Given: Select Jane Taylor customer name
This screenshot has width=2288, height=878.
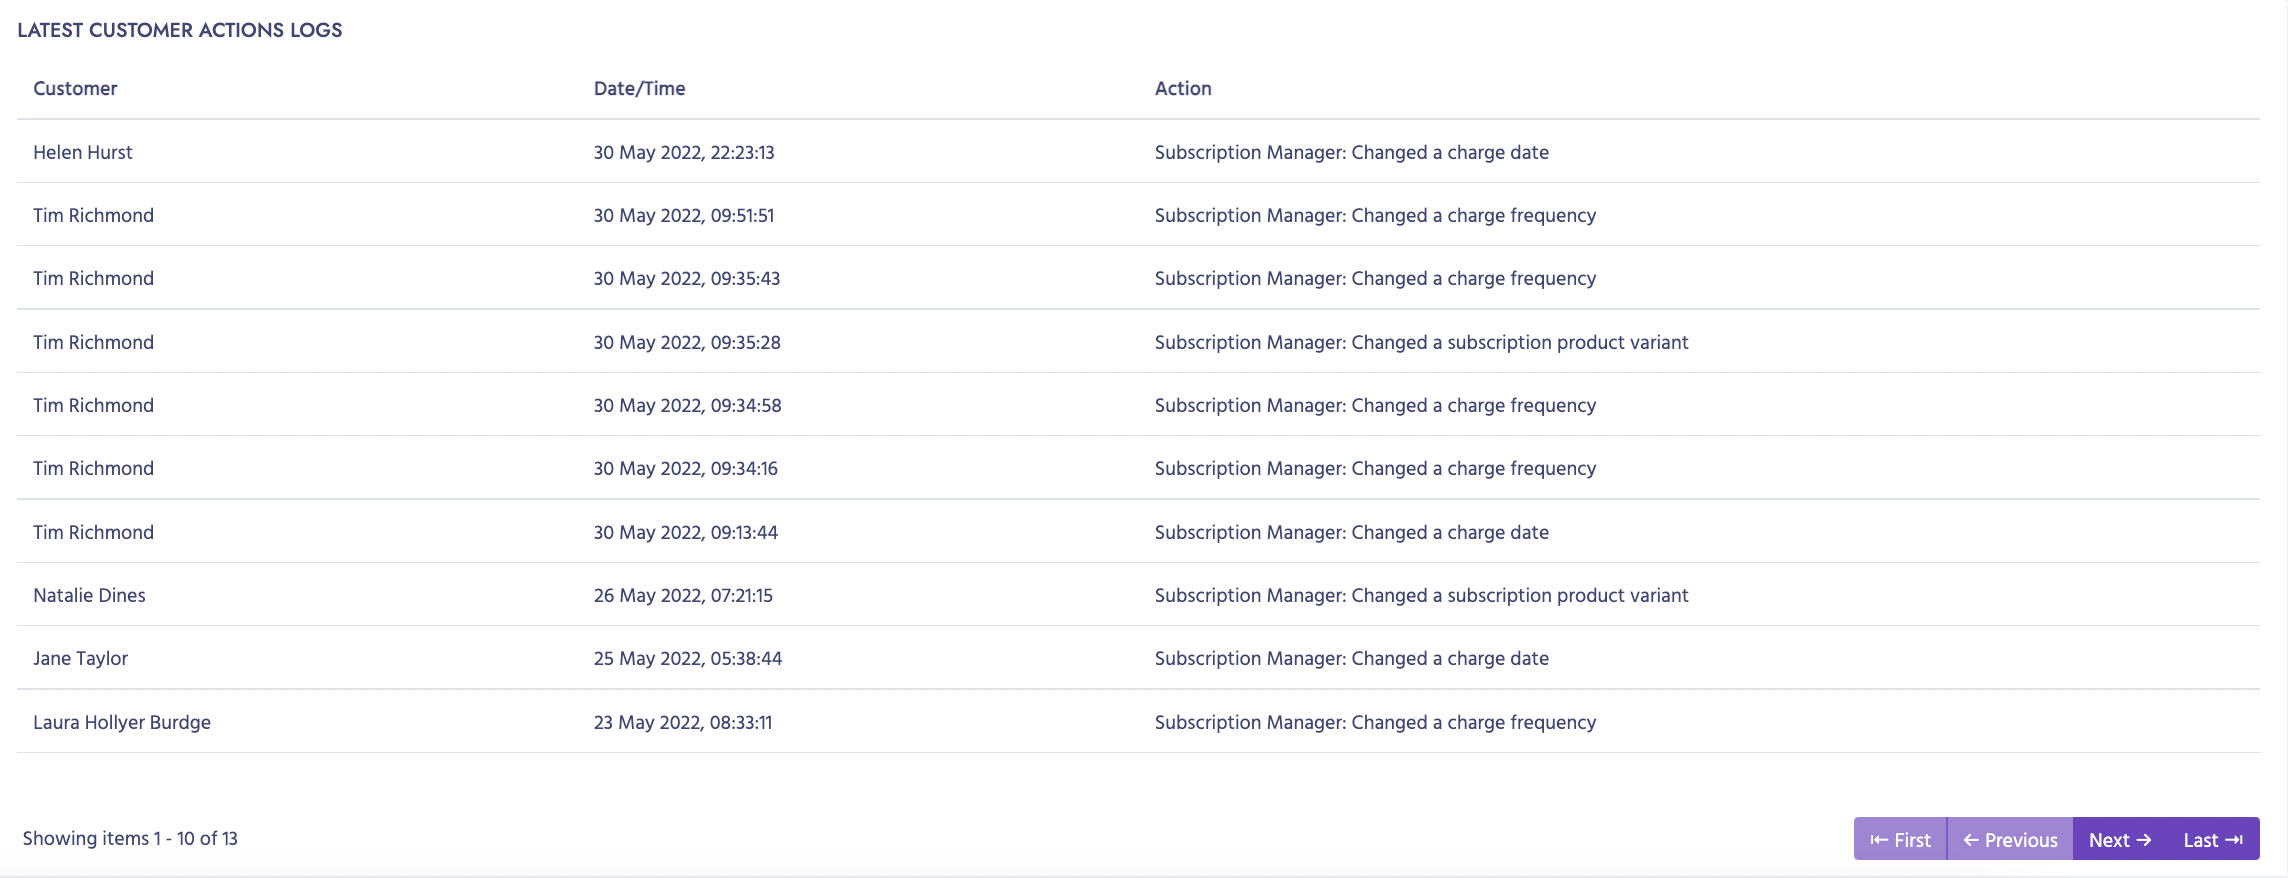Looking at the screenshot, I should click(x=80, y=658).
